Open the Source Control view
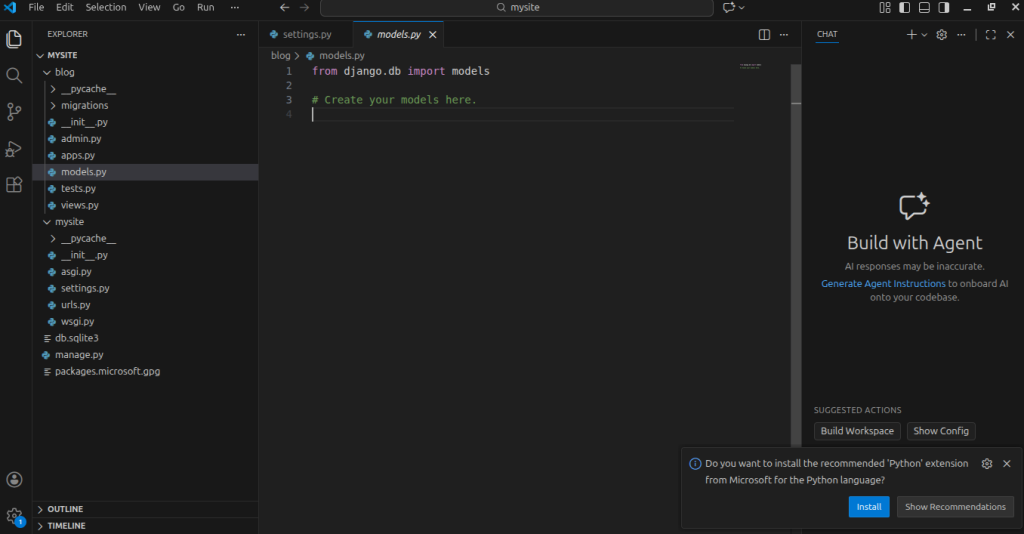The width and height of the screenshot is (1024, 534). click(14, 111)
